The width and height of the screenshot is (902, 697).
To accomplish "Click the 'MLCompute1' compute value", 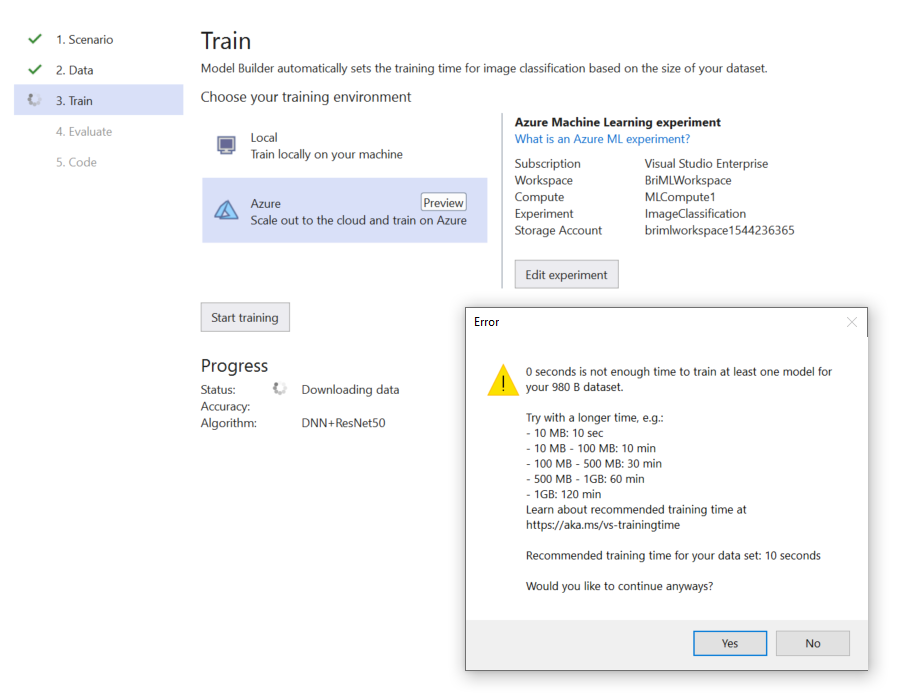I will 680,197.
